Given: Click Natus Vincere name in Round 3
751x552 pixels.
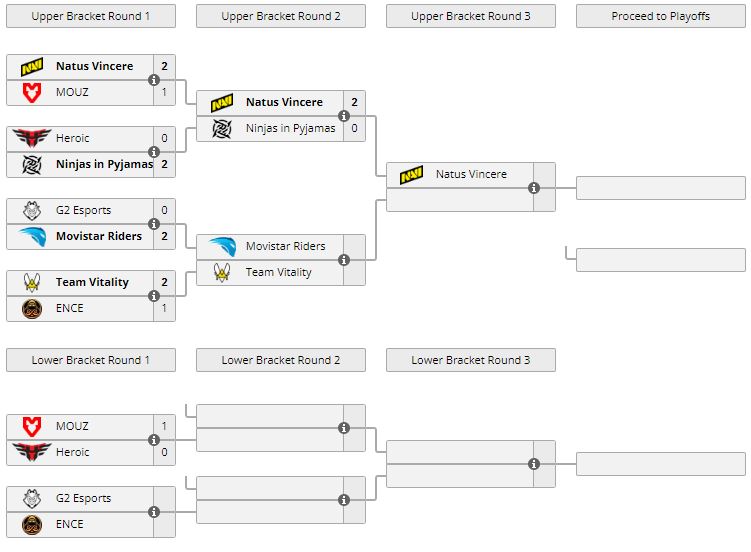Looking at the screenshot, I should pyautogui.click(x=471, y=175).
